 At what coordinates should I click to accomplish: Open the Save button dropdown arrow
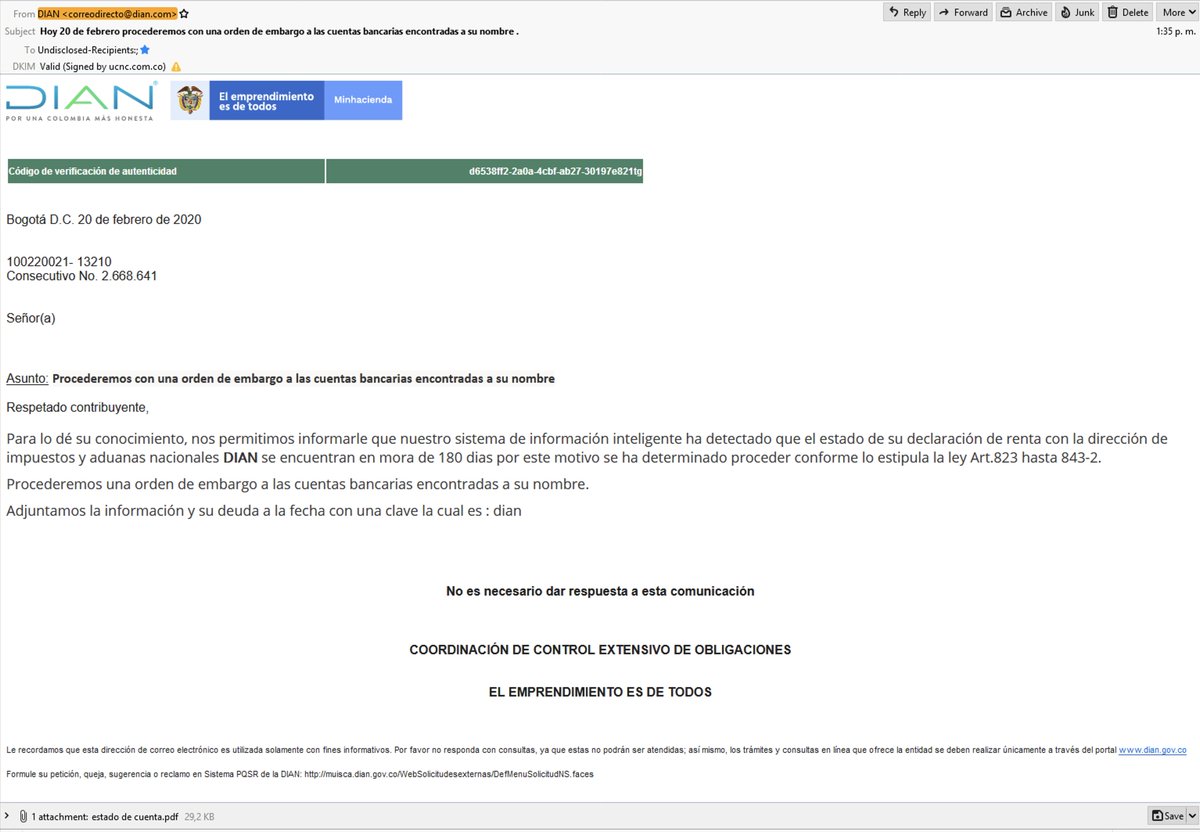(x=1190, y=816)
